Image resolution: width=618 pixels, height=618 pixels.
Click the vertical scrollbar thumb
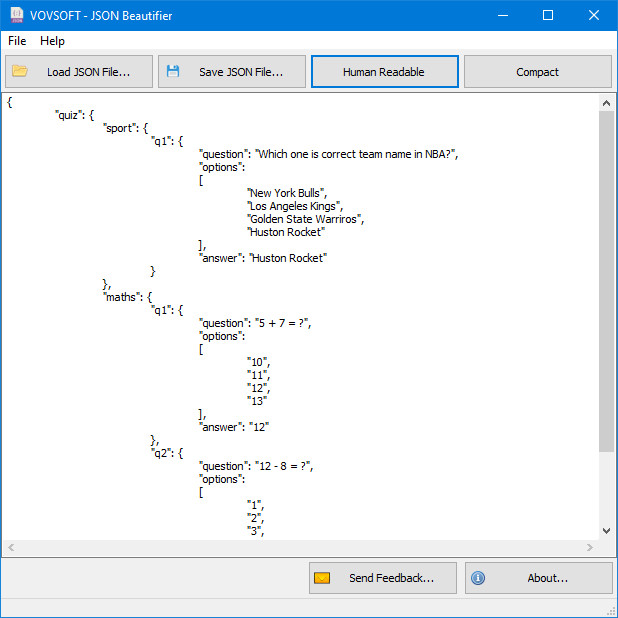tap(606, 281)
